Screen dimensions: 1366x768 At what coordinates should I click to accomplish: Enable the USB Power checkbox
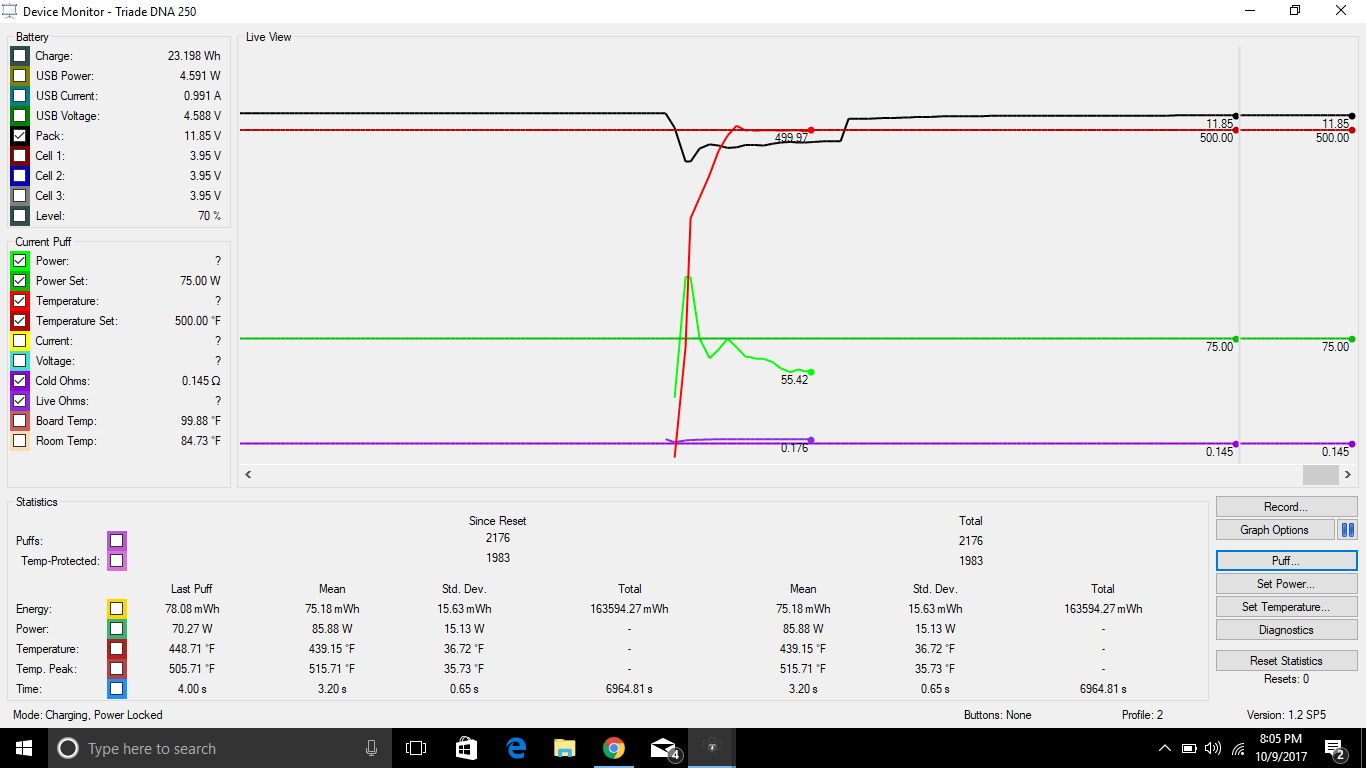pyautogui.click(x=20, y=76)
